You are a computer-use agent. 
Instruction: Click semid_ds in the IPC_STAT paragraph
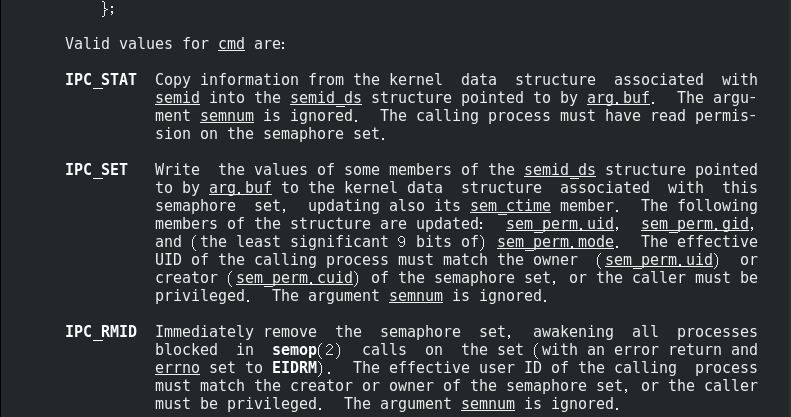tap(326, 98)
